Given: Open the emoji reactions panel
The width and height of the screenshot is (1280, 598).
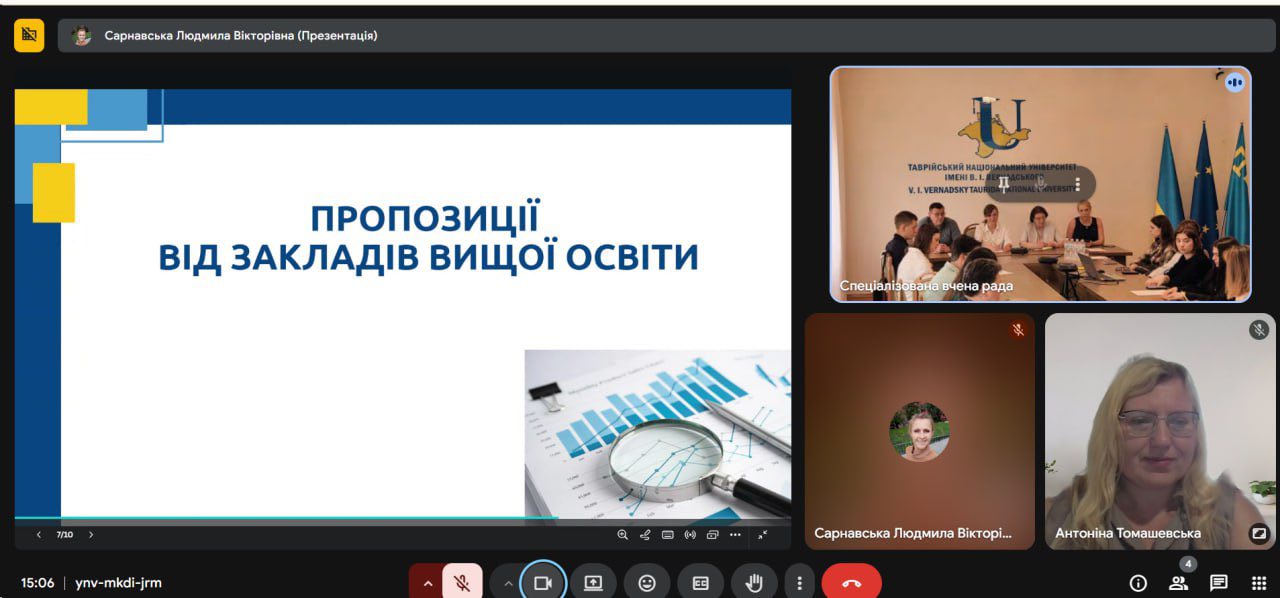Looking at the screenshot, I should (647, 583).
